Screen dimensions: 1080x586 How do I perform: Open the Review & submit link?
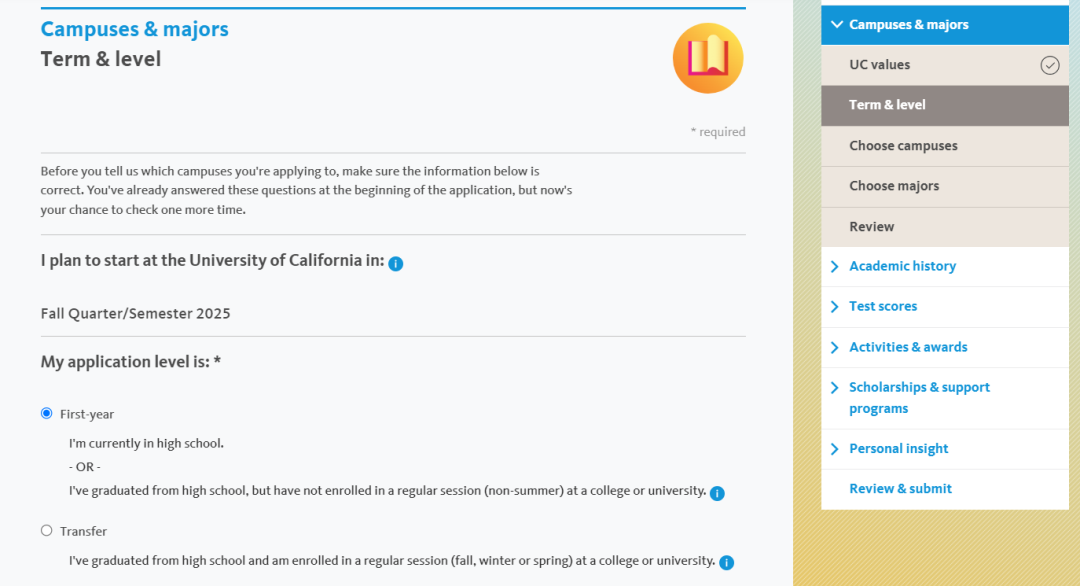[900, 488]
